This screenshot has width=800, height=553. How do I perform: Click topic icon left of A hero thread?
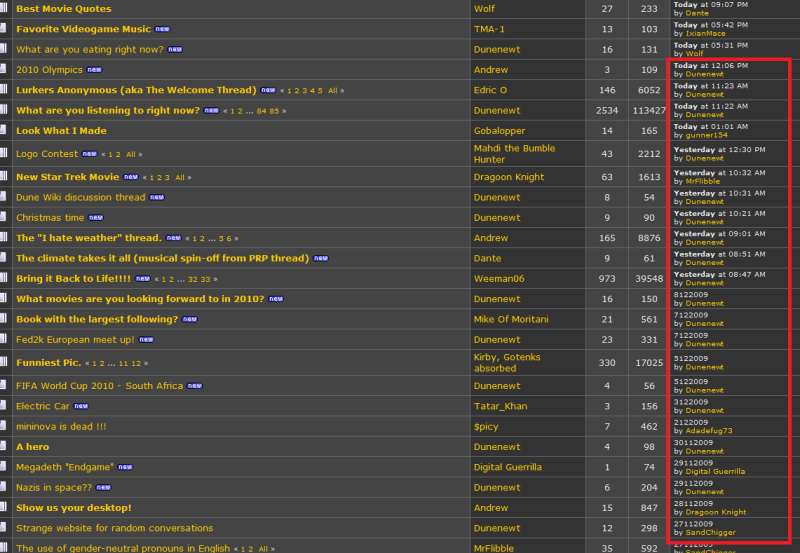[4, 447]
